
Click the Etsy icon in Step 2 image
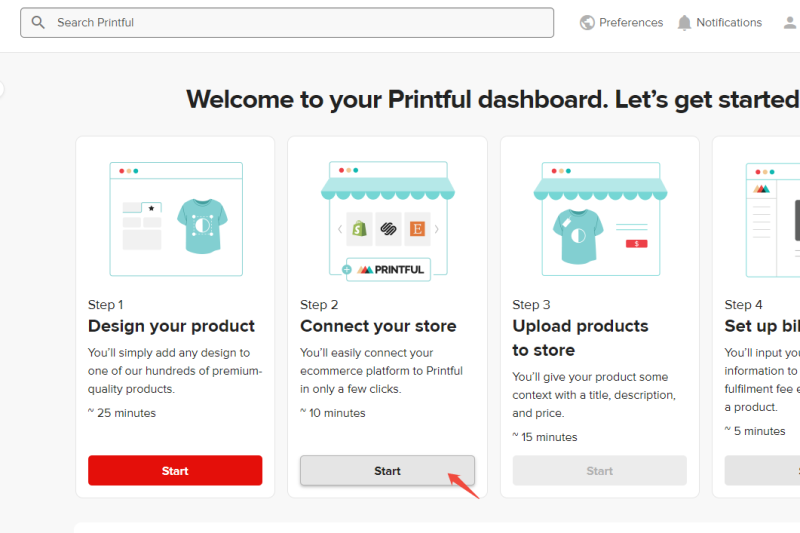(417, 229)
